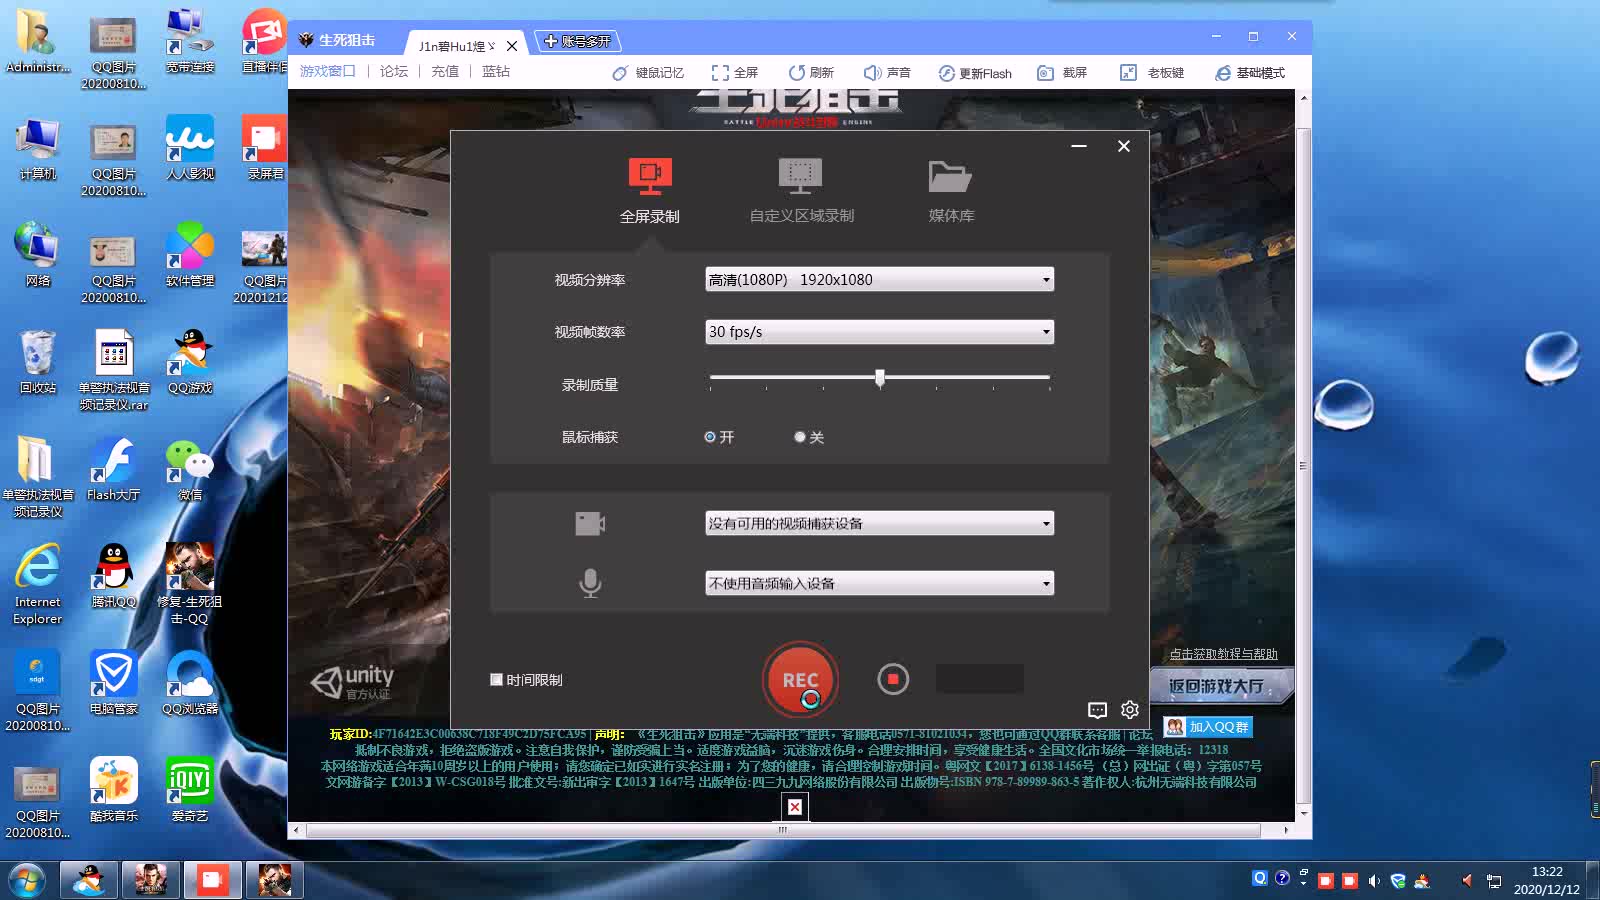Open the Windows Start button
The width and height of the screenshot is (1600, 900).
(27, 881)
